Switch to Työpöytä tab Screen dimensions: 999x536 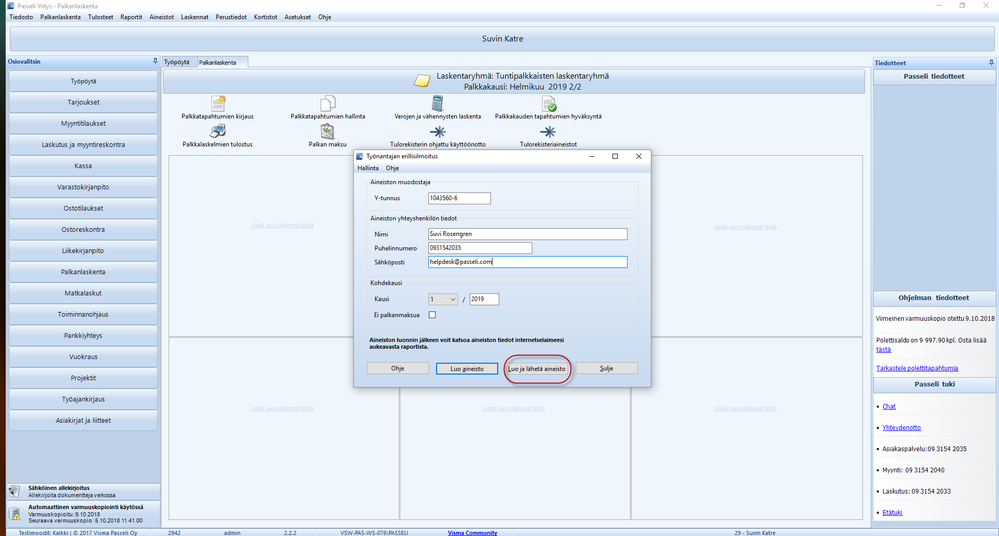(x=177, y=62)
